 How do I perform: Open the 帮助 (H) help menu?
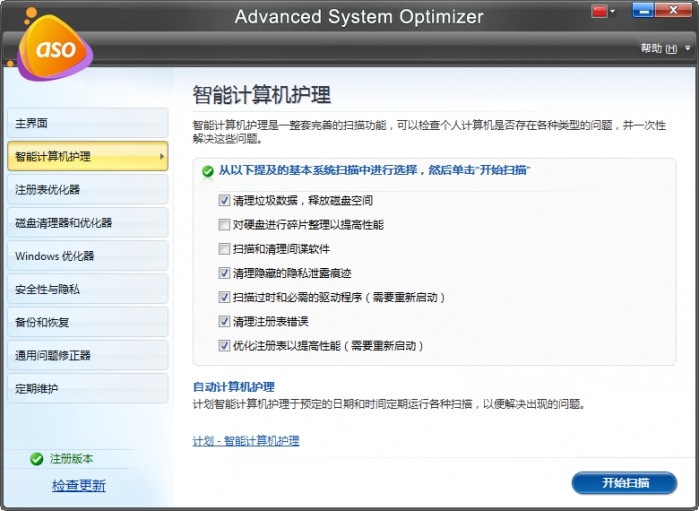coord(658,48)
